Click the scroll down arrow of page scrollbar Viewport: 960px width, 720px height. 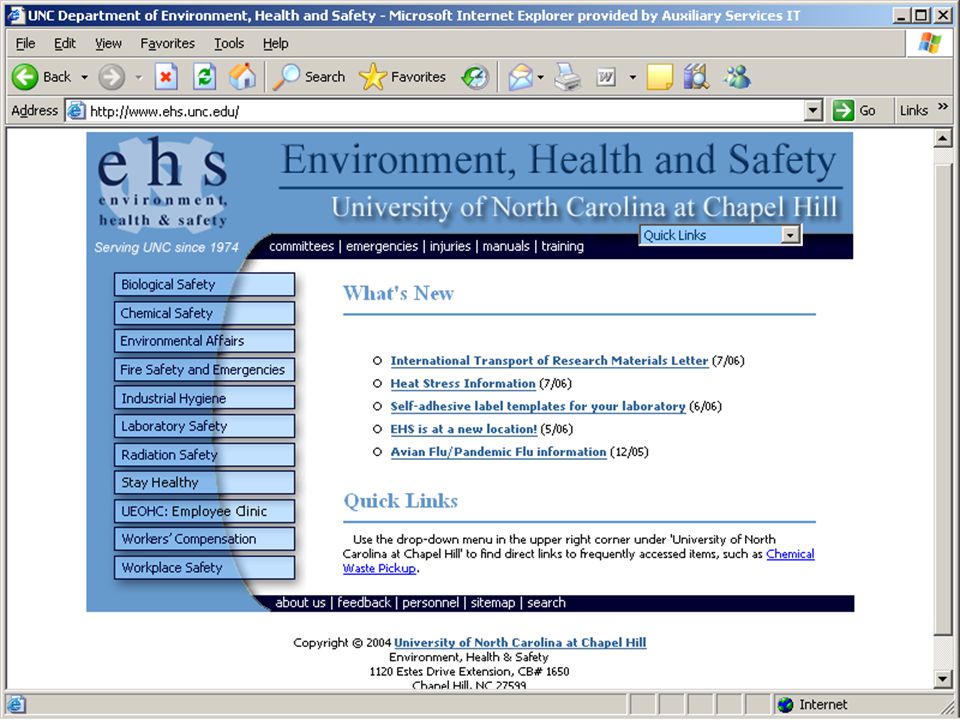(x=942, y=678)
